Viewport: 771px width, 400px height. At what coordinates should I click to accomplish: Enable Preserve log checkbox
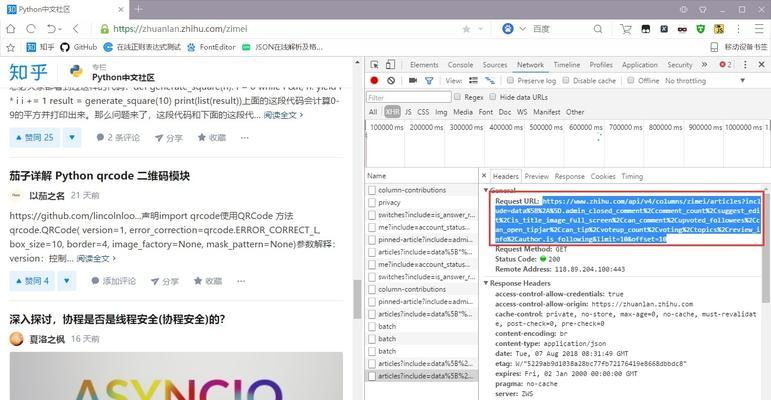(510, 80)
